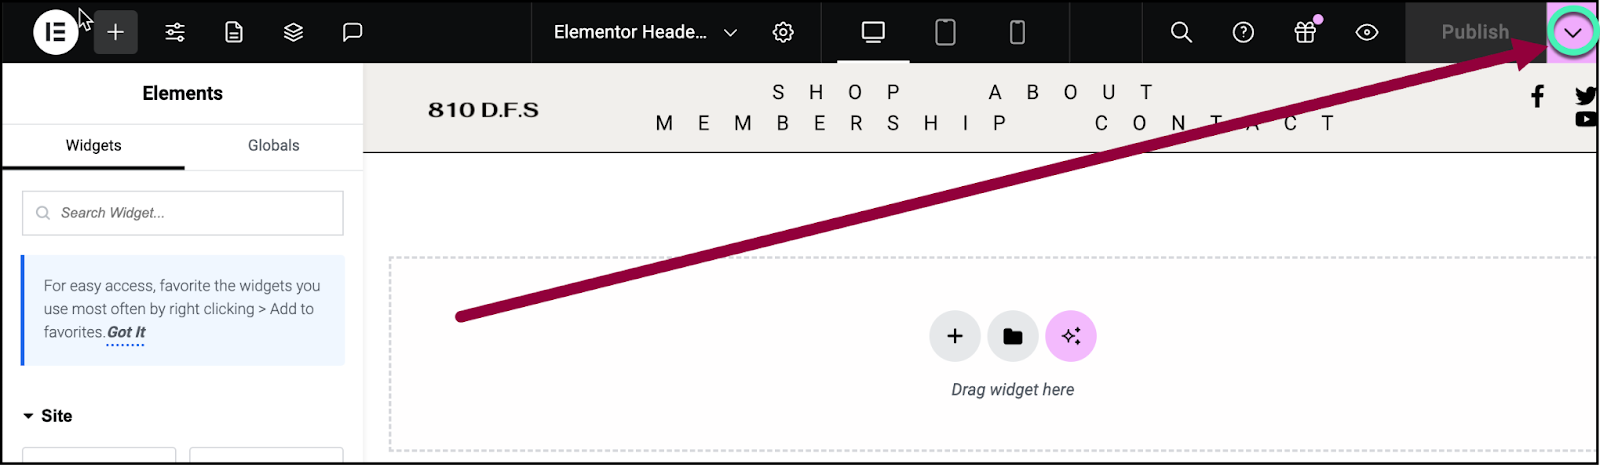Image resolution: width=1600 pixels, height=465 pixels.
Task: Open the Finder search icon
Action: click(x=1181, y=32)
